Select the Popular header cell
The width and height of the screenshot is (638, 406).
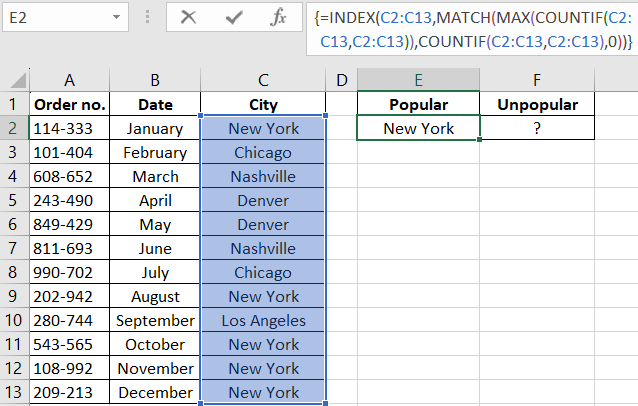pyautogui.click(x=418, y=104)
